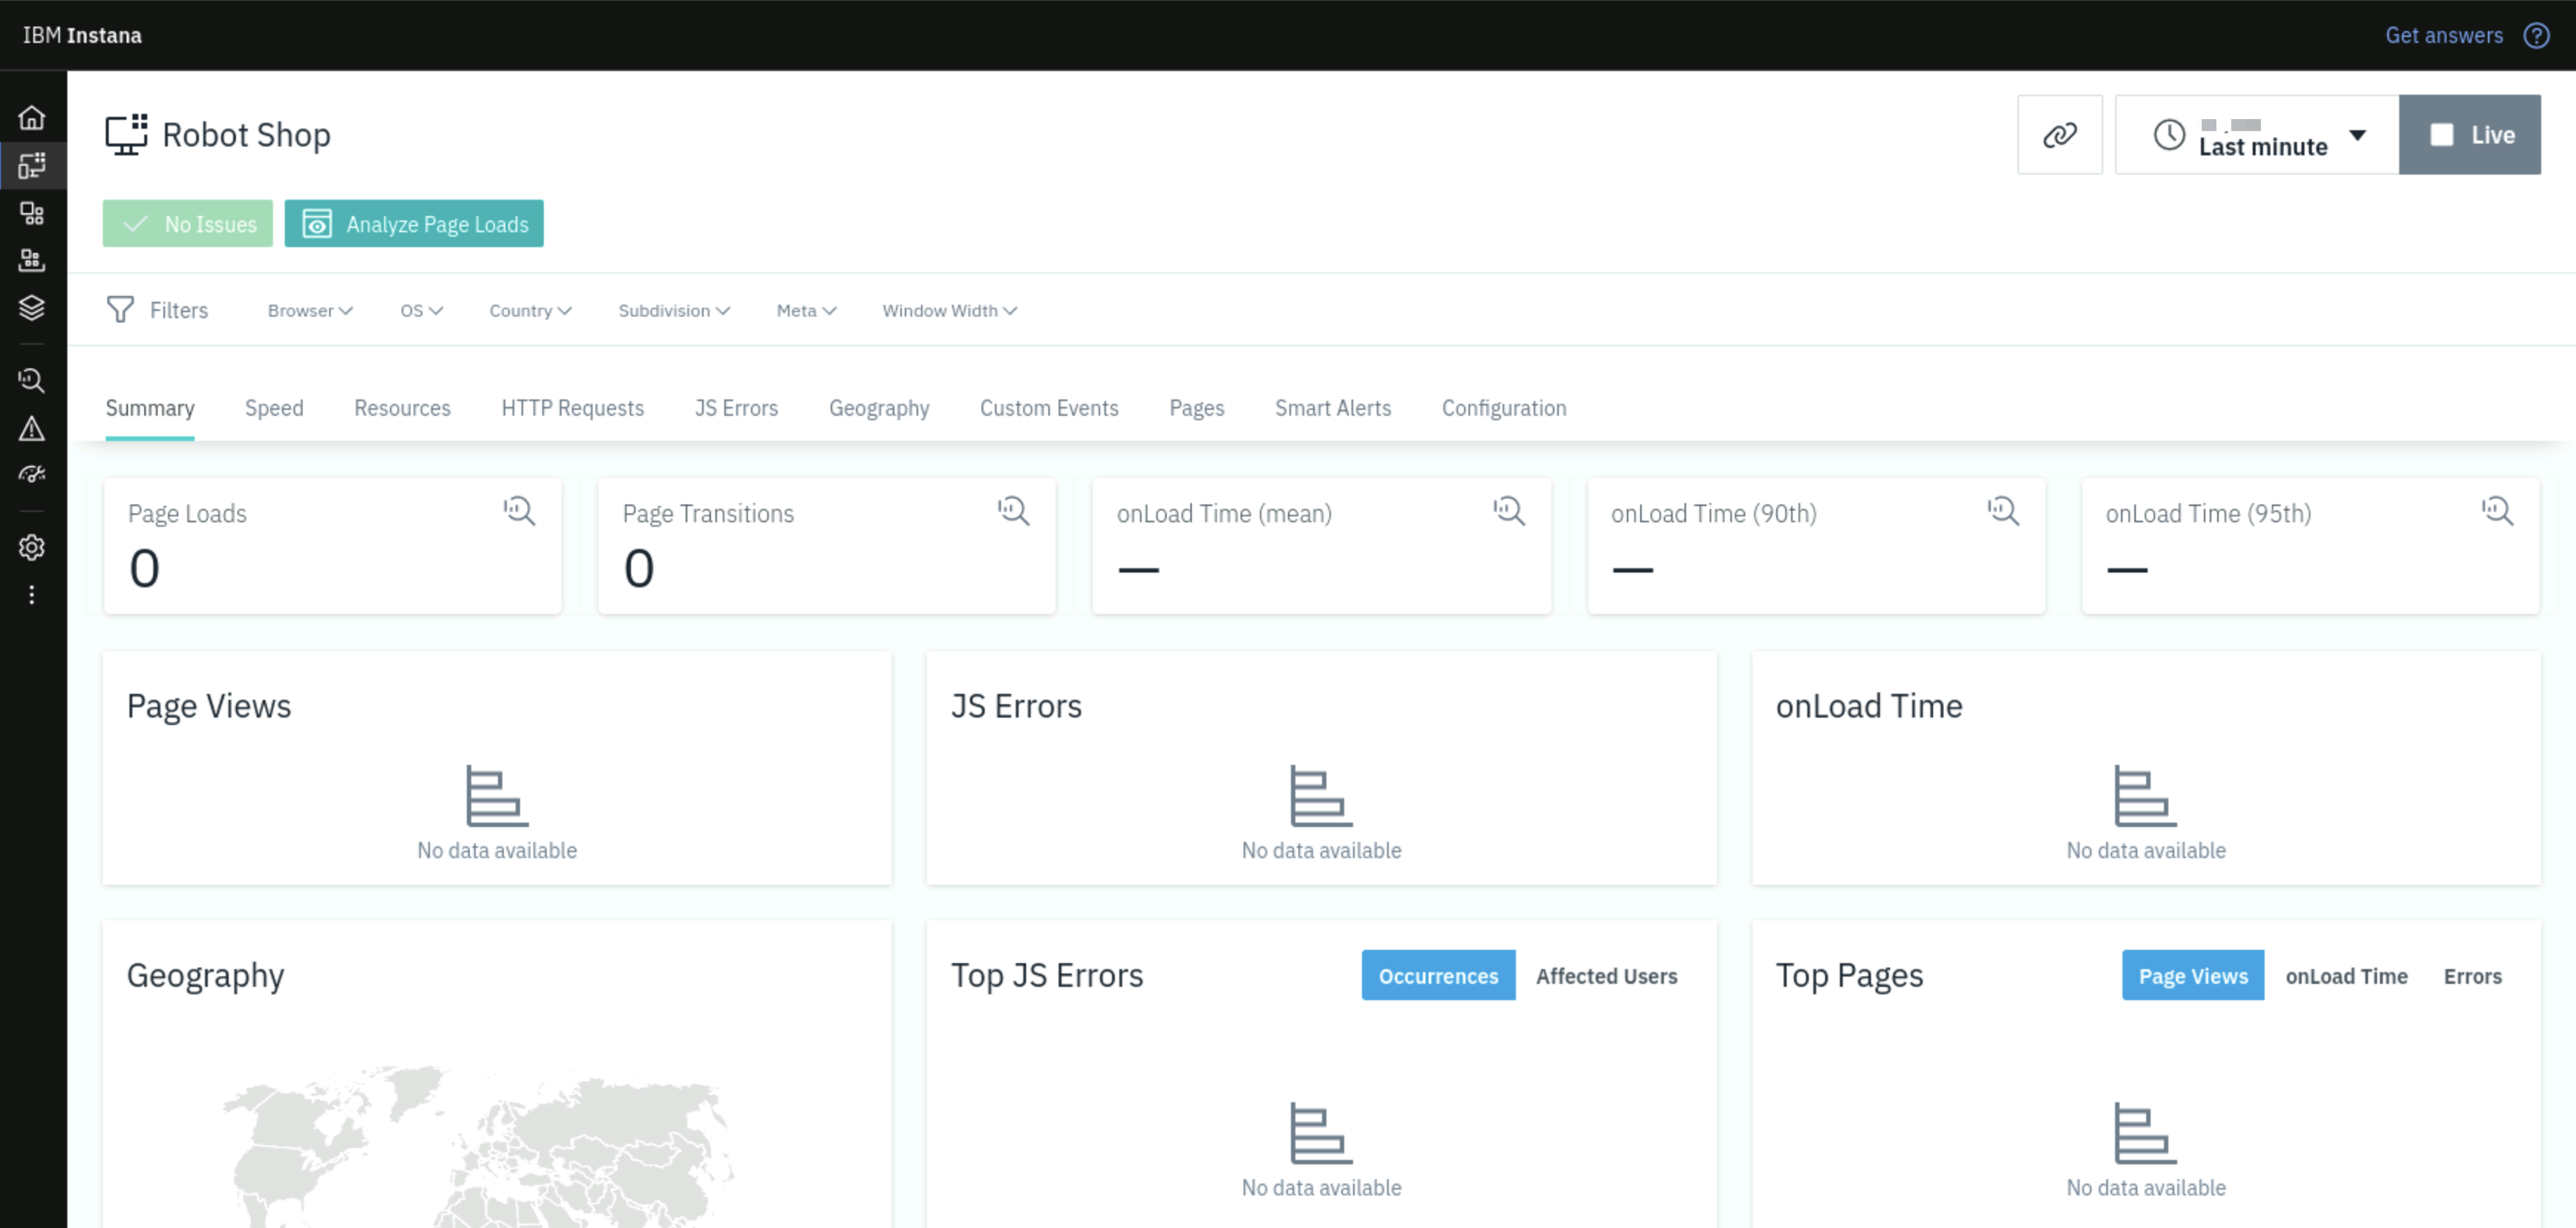Click the No Issues button

click(x=188, y=223)
